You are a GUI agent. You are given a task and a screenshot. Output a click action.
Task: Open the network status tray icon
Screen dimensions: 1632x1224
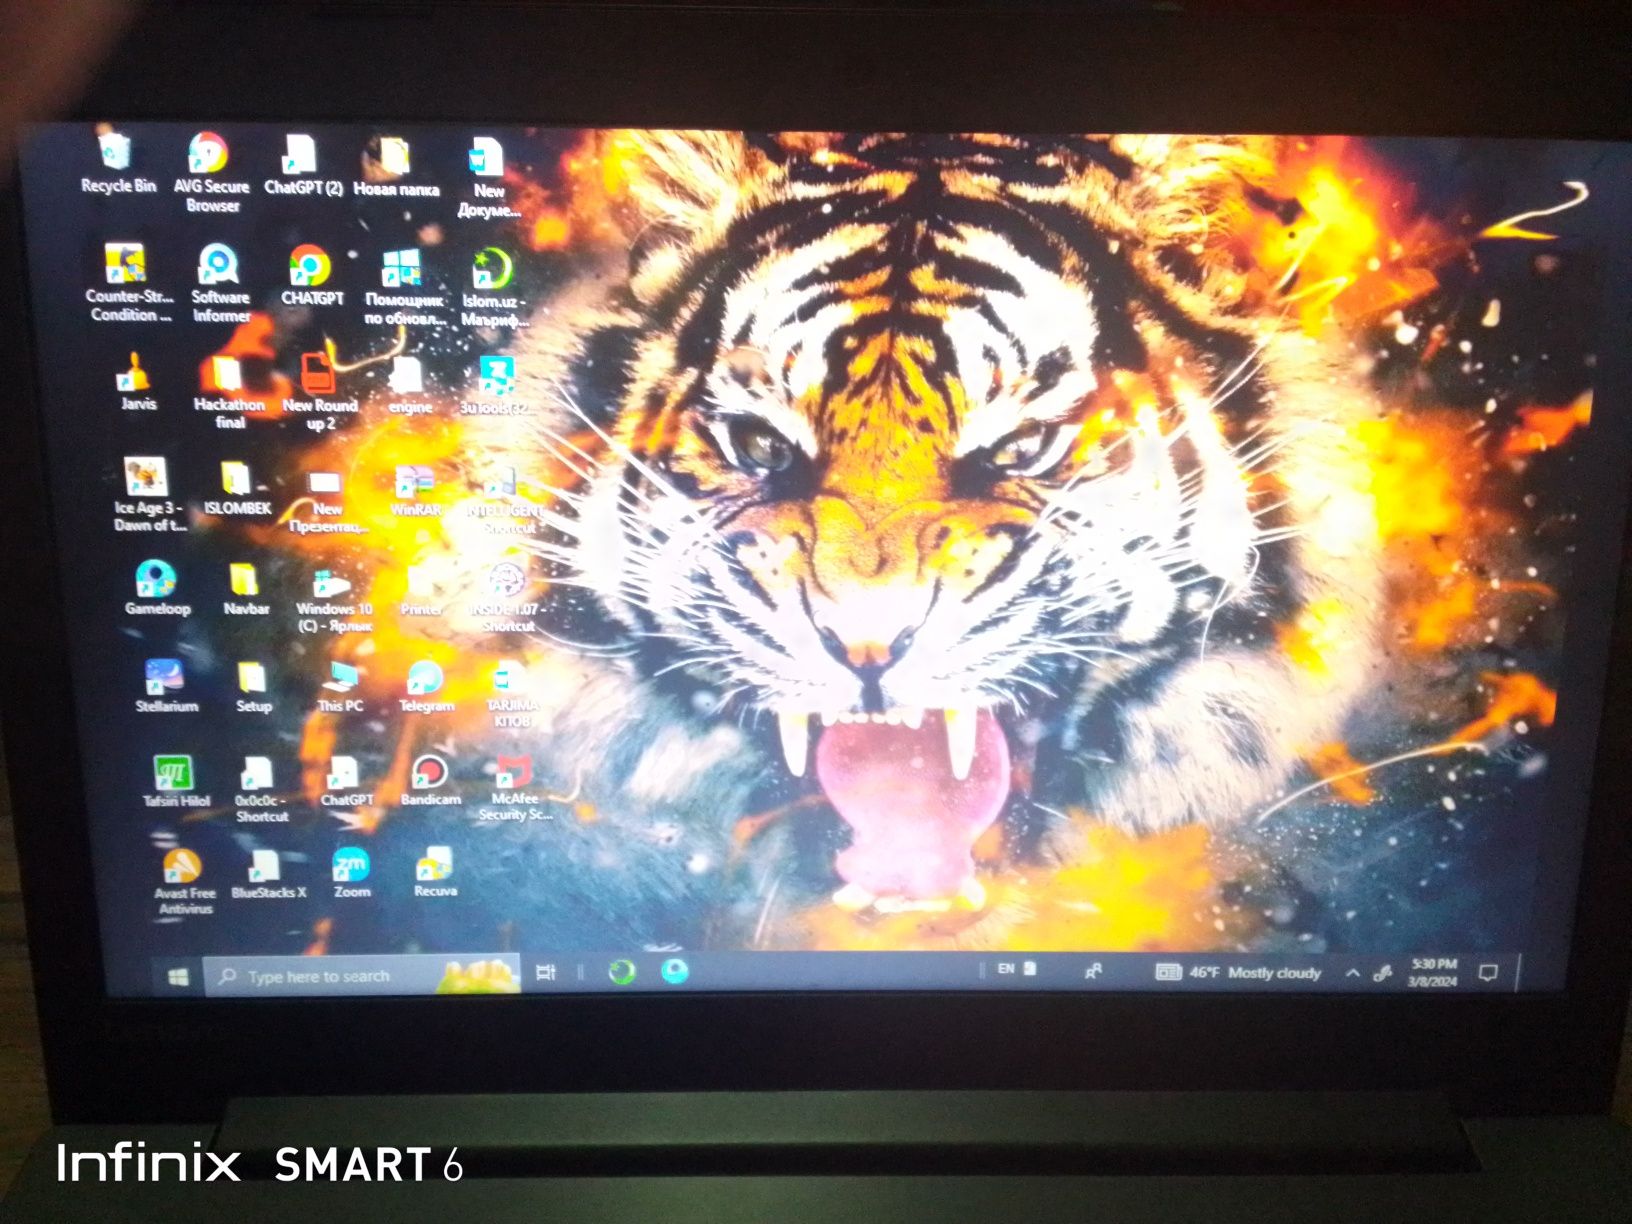click(1383, 972)
